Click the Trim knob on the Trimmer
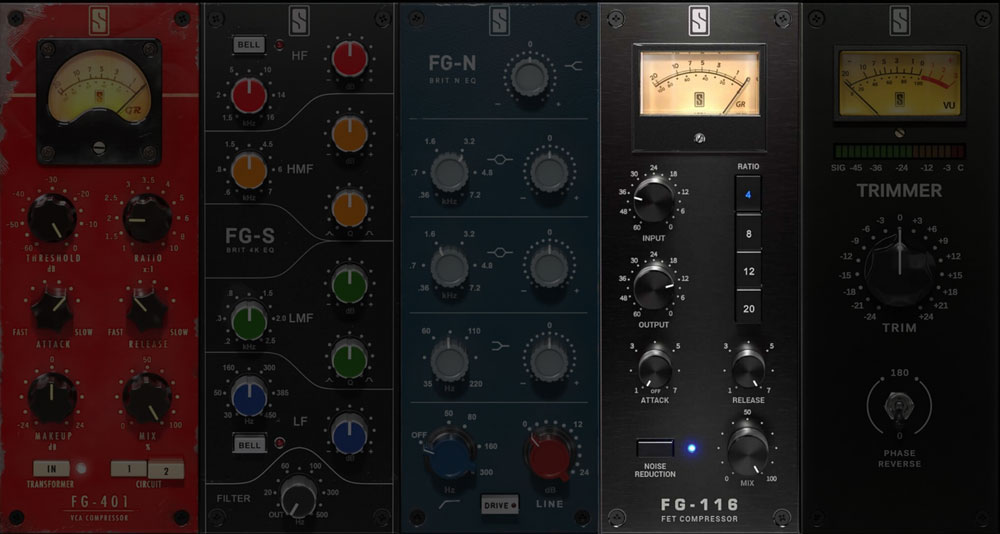The height and width of the screenshot is (534, 1000). click(x=900, y=267)
